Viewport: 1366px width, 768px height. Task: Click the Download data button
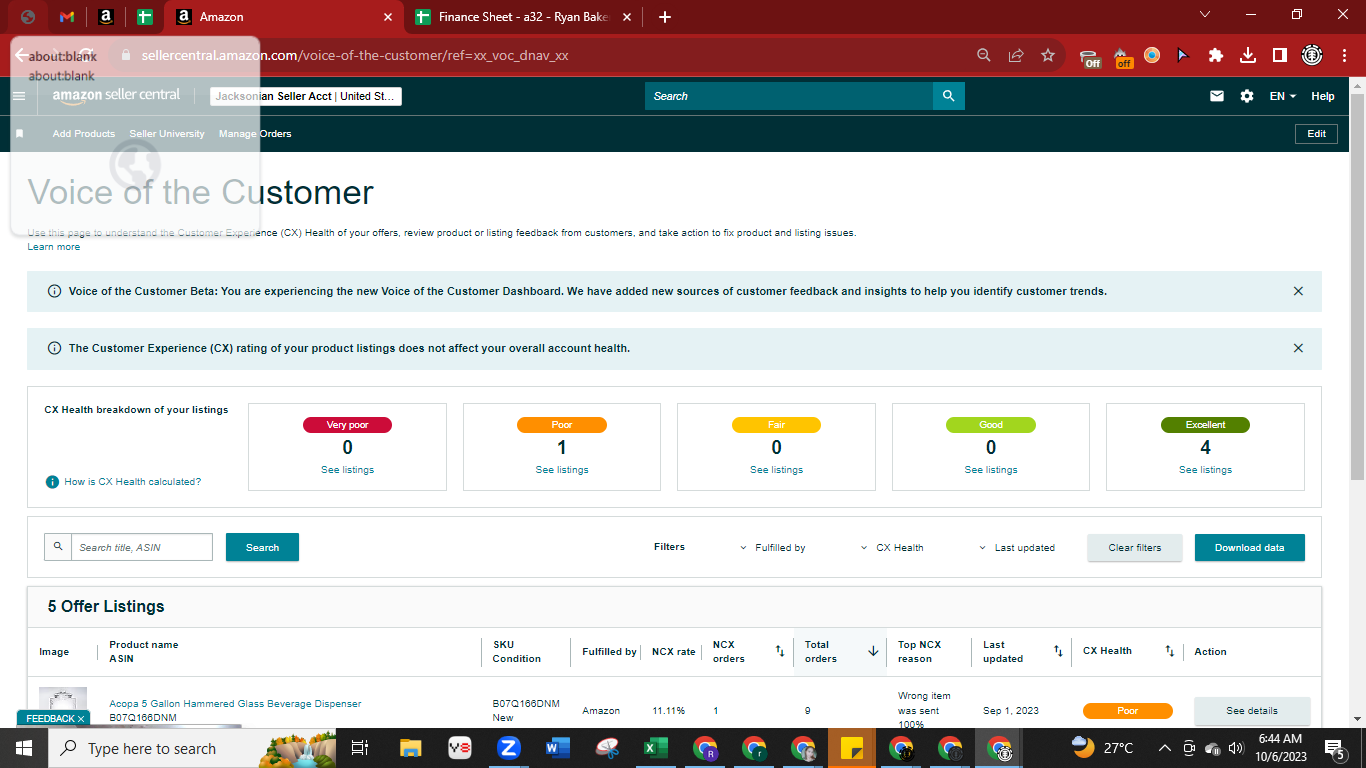point(1250,548)
